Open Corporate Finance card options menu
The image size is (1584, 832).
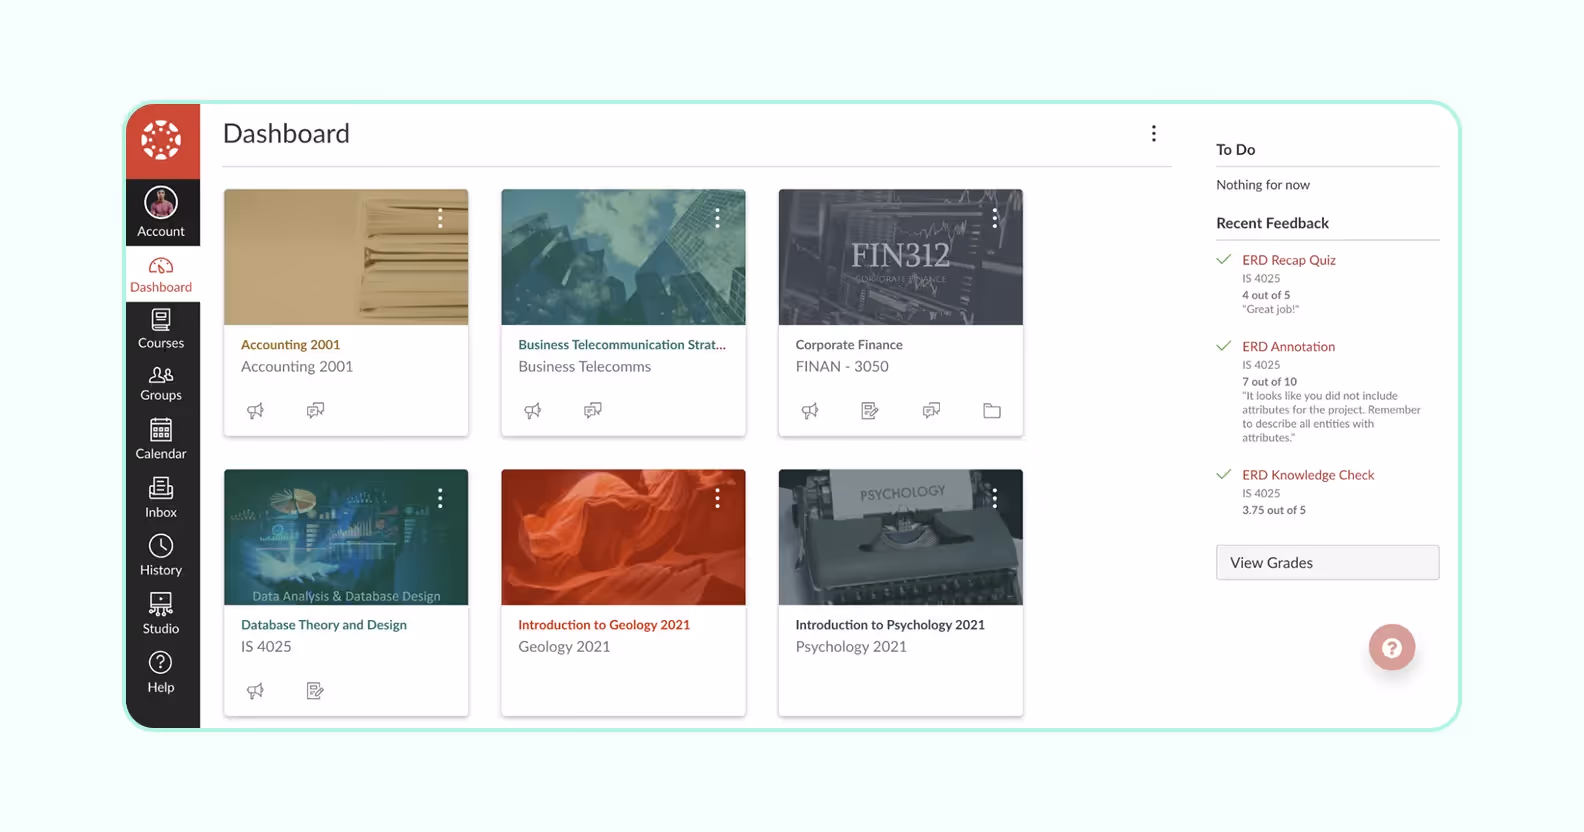(995, 218)
